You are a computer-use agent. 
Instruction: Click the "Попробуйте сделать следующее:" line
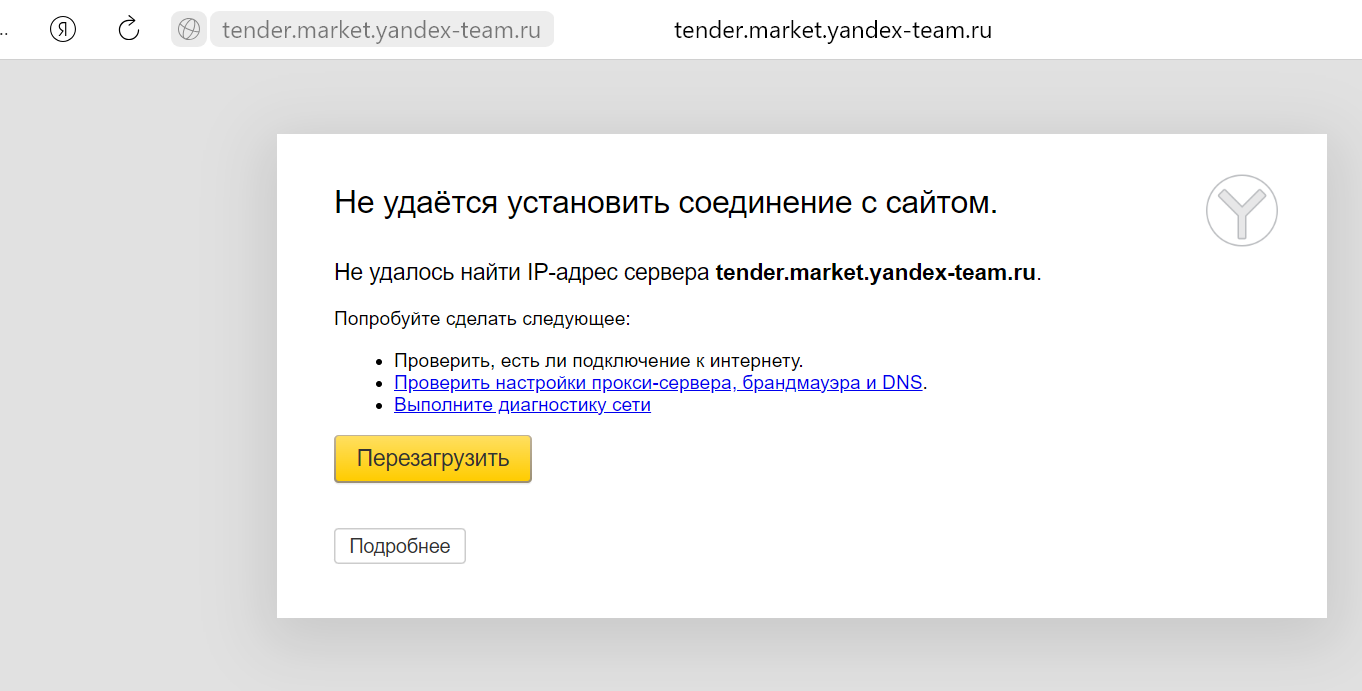click(x=482, y=320)
